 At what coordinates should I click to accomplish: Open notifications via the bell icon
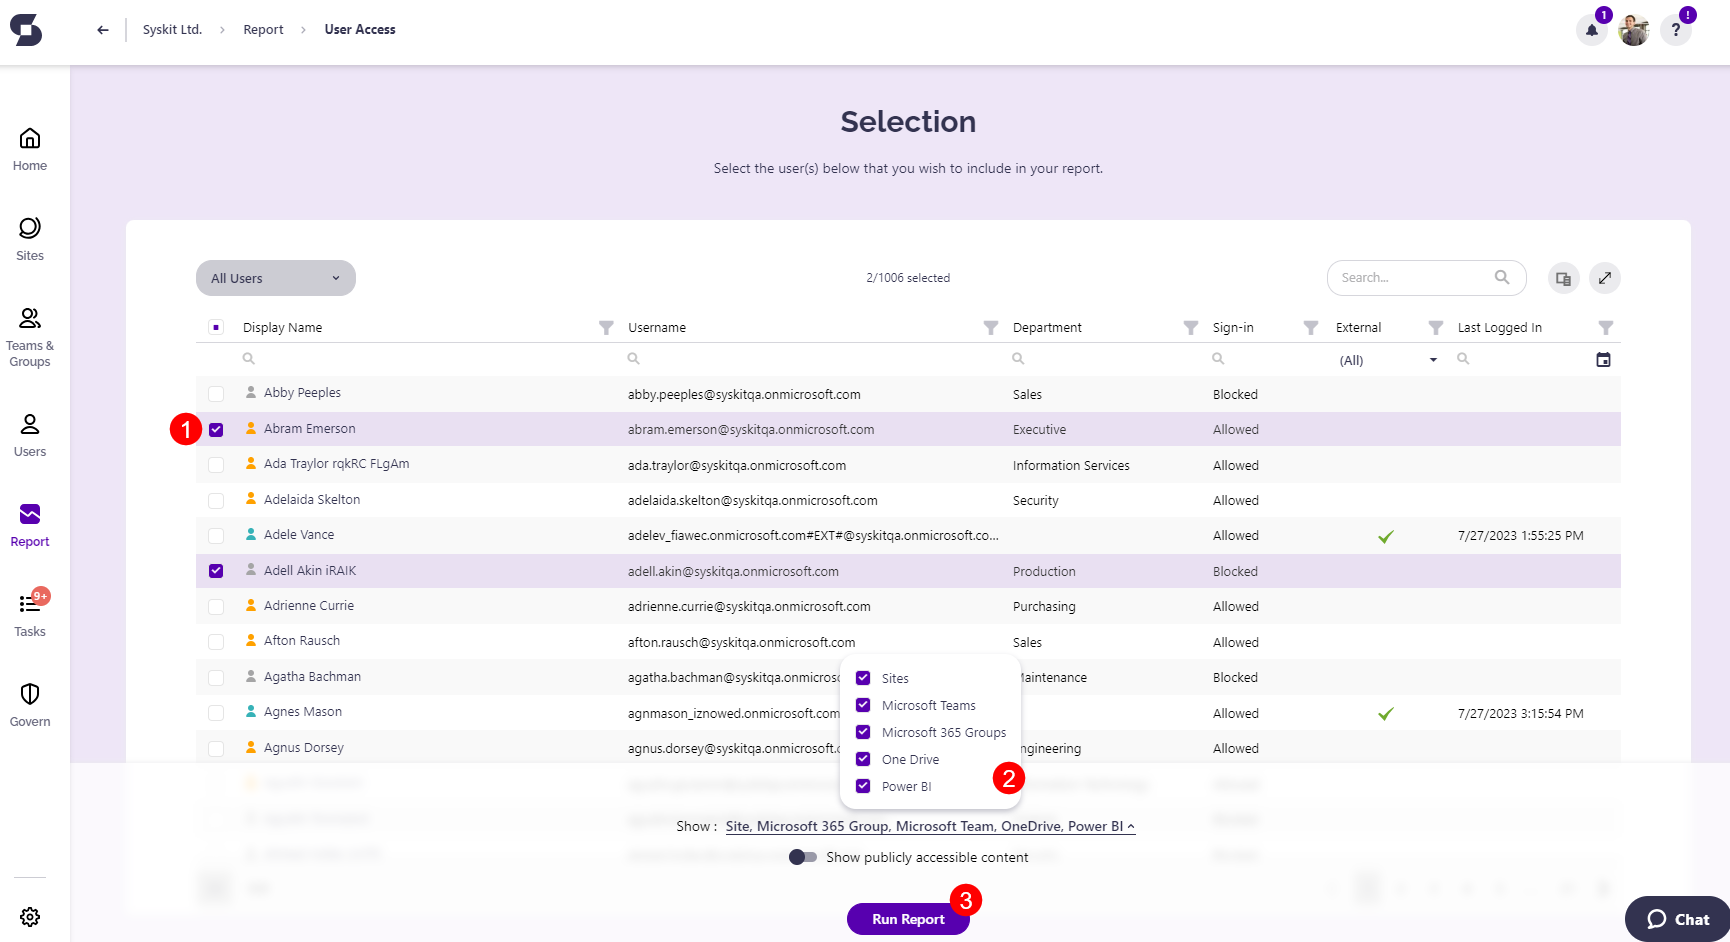1592,31
